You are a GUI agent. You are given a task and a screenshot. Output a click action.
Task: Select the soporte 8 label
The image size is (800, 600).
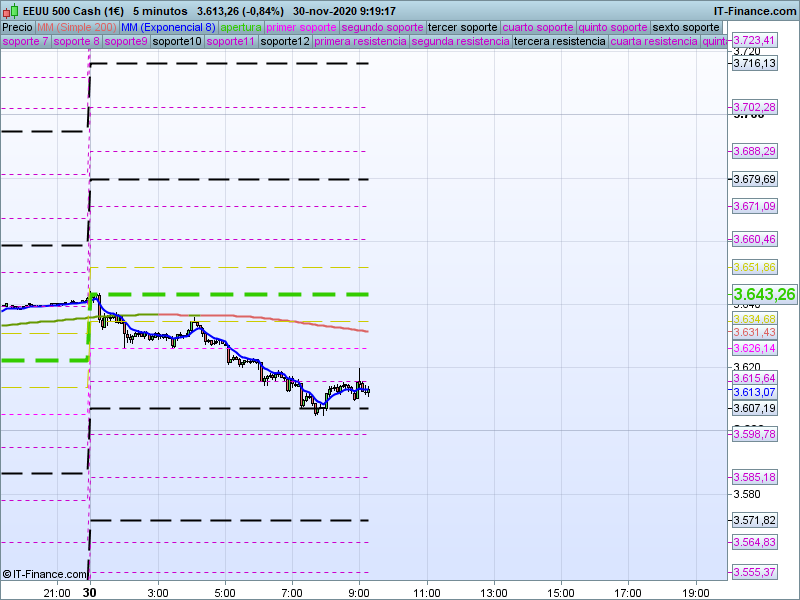(x=77, y=41)
